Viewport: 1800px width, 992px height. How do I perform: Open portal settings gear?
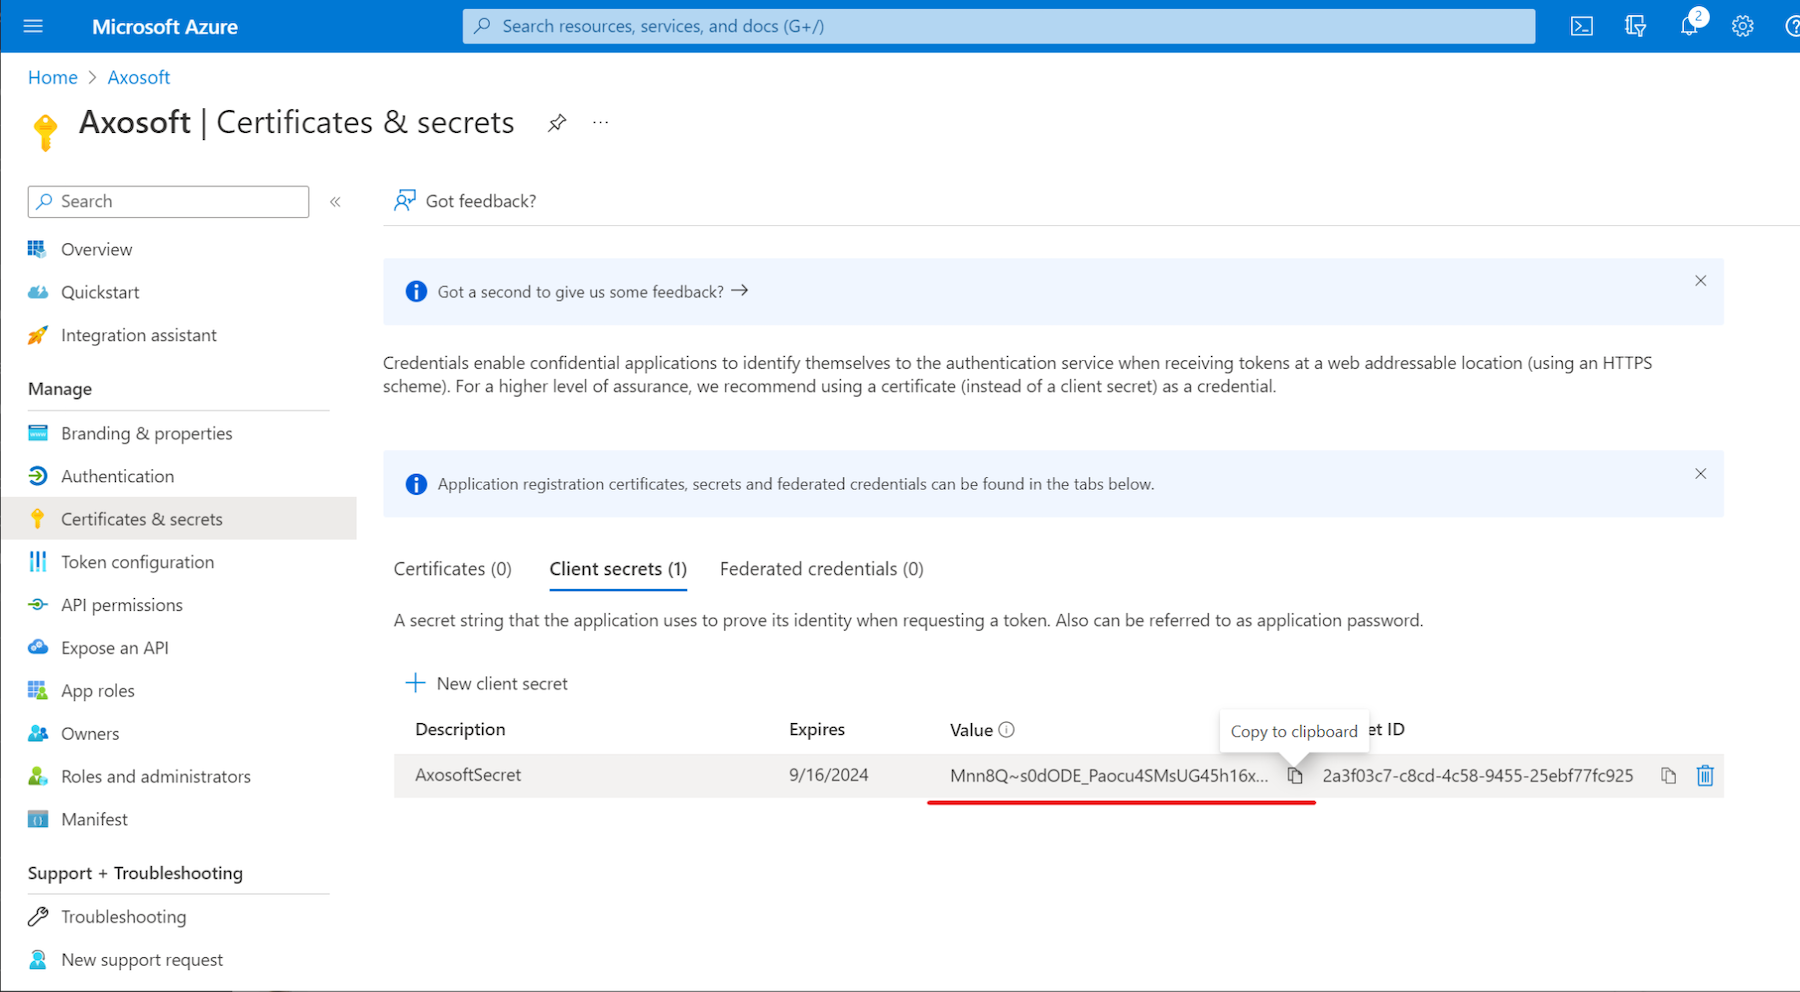[1743, 26]
